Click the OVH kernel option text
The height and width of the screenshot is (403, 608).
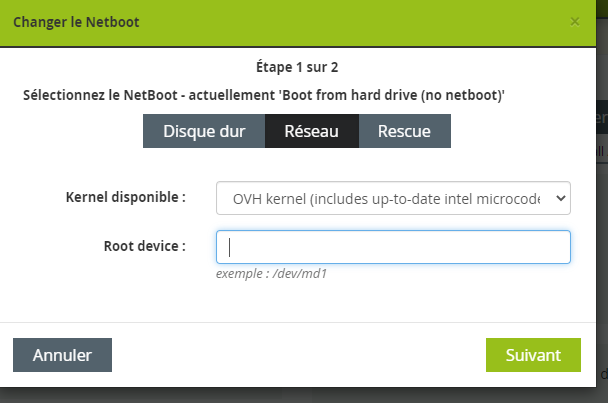(x=386, y=199)
